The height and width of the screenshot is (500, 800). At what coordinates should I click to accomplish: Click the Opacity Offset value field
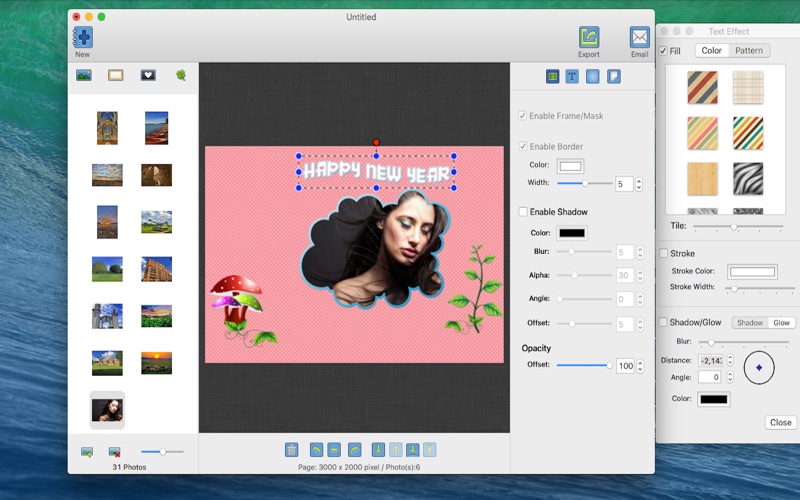click(626, 366)
